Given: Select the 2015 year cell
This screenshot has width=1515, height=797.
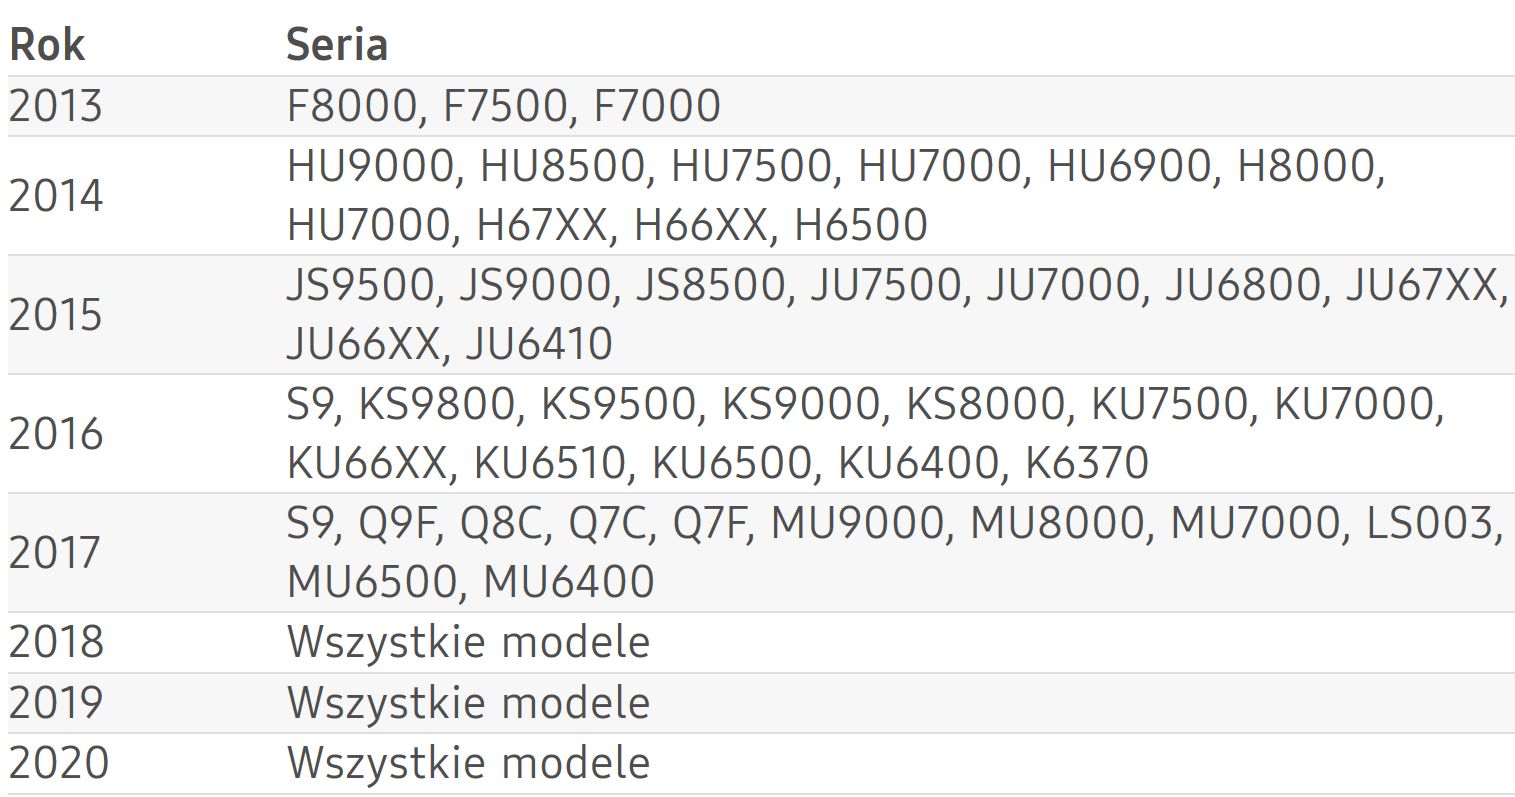Looking at the screenshot, I should tap(56, 315).
